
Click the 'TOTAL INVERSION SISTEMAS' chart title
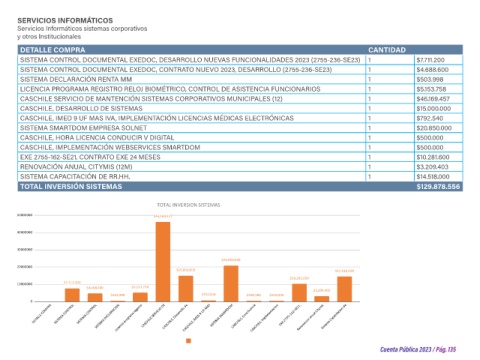[x=188, y=205]
